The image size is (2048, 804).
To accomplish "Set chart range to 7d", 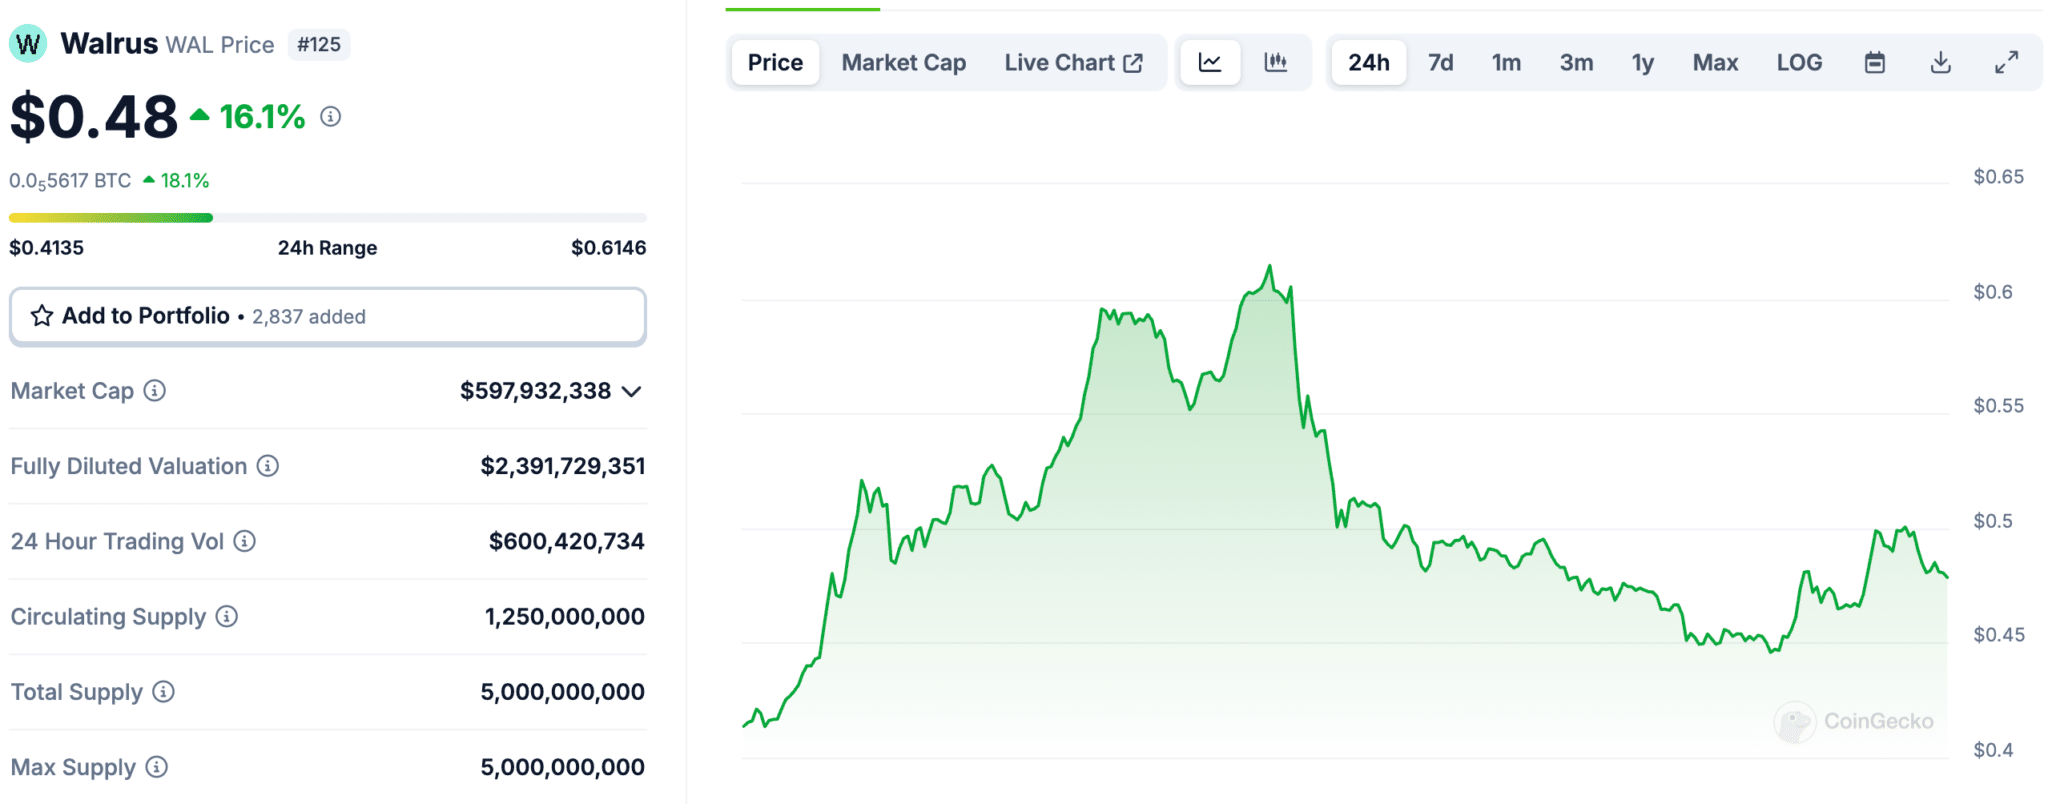I will point(1440,63).
